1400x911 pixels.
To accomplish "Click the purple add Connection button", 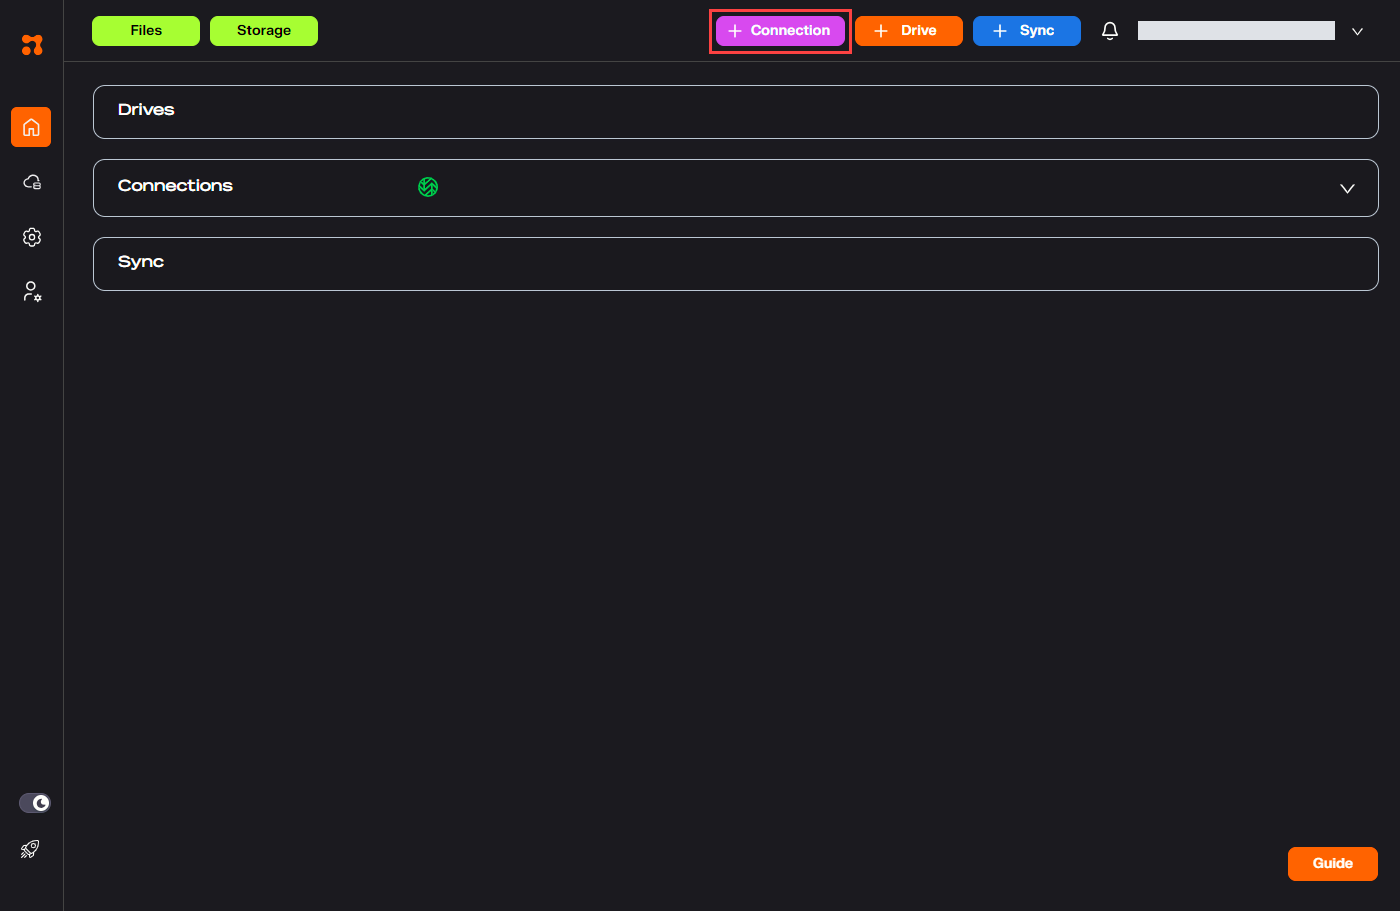I will 780,31.
